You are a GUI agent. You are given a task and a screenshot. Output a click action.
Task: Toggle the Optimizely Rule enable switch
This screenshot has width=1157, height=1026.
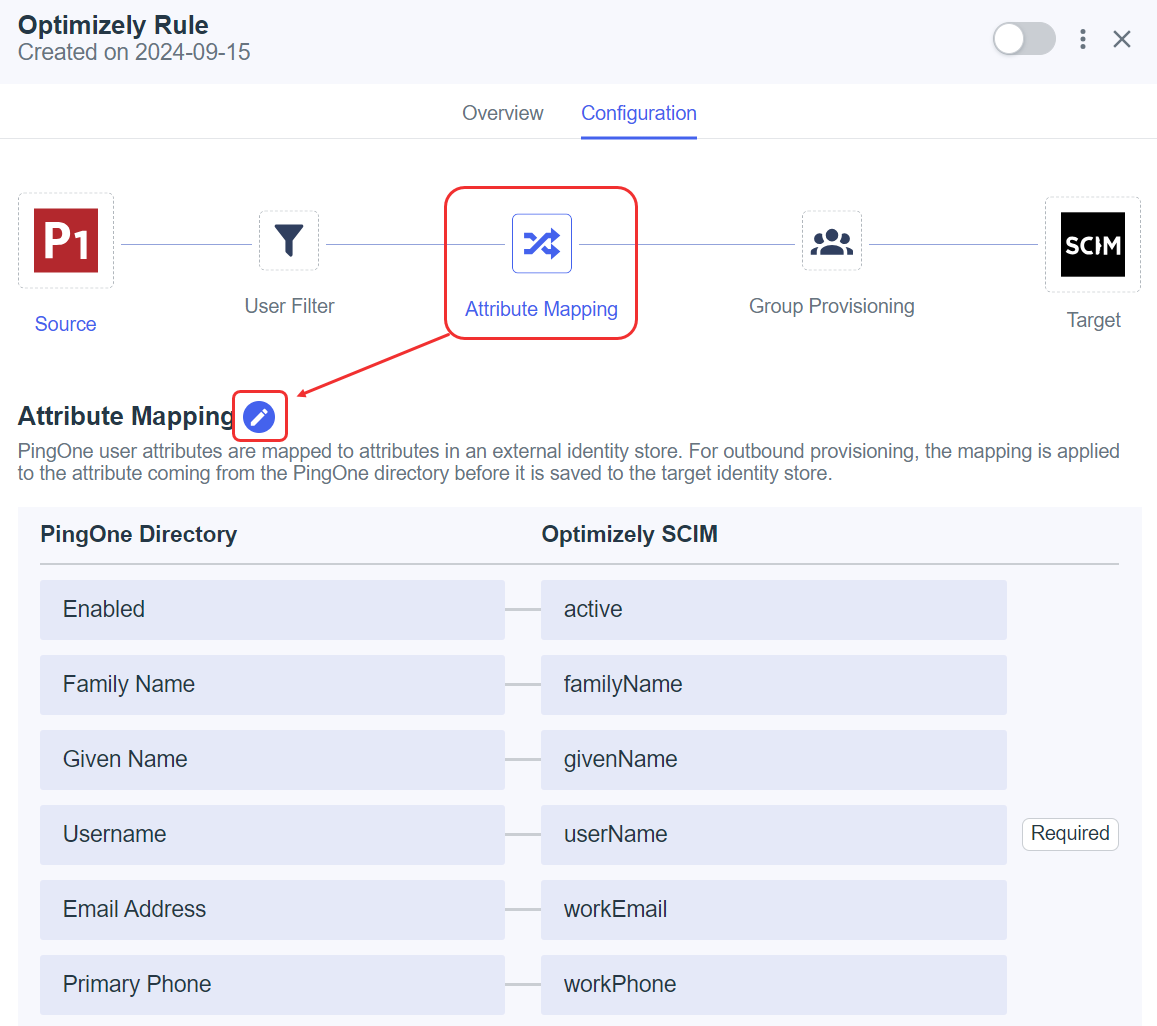[1024, 38]
